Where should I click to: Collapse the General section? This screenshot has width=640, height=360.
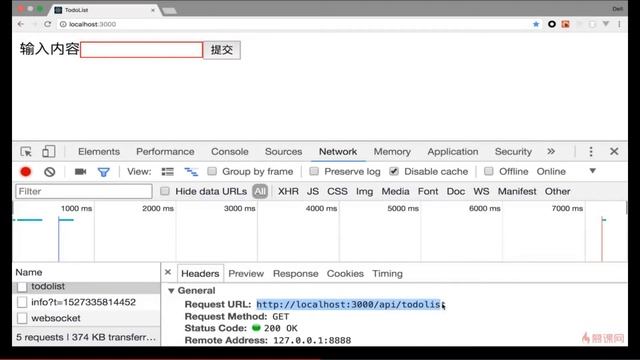point(171,291)
